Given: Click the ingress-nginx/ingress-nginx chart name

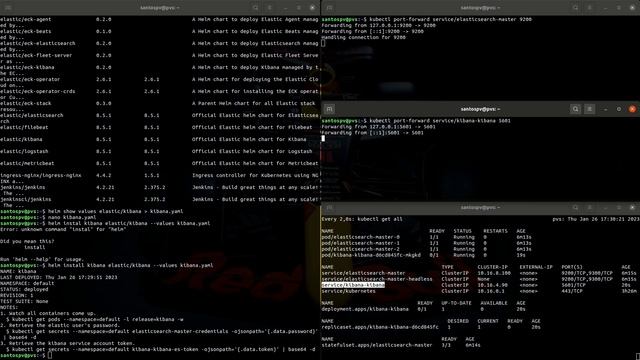Looking at the screenshot, I should [40, 176].
